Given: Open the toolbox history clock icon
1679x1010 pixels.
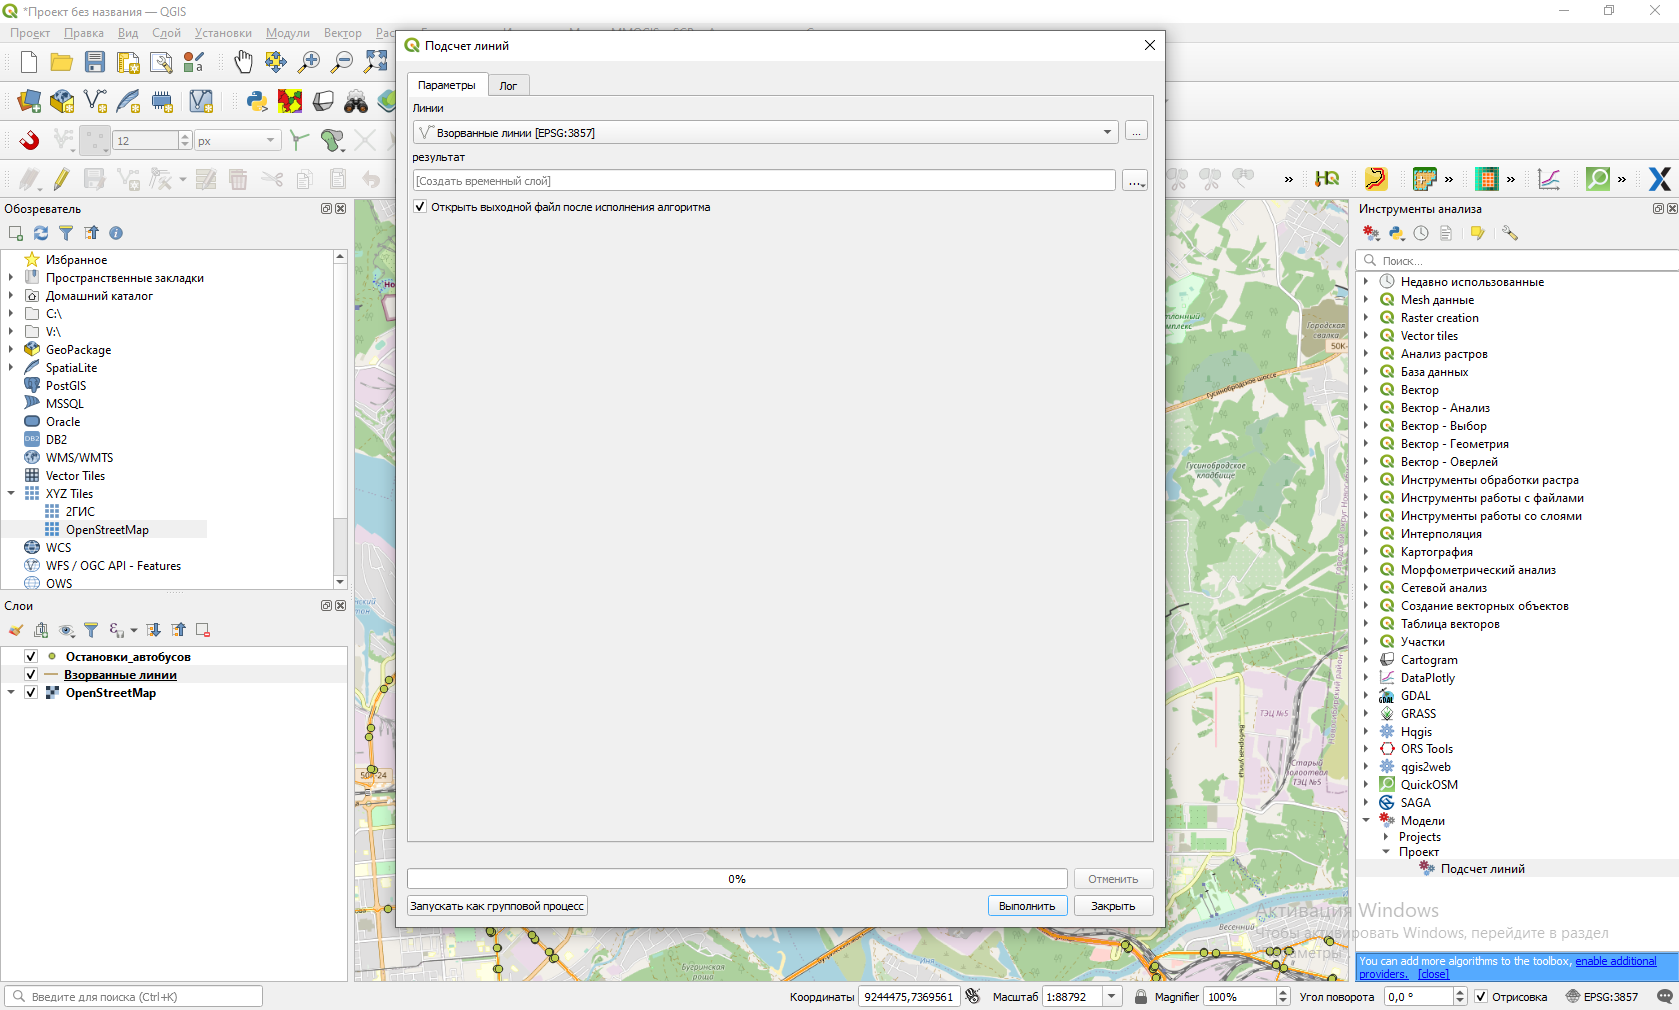Looking at the screenshot, I should pos(1421,233).
